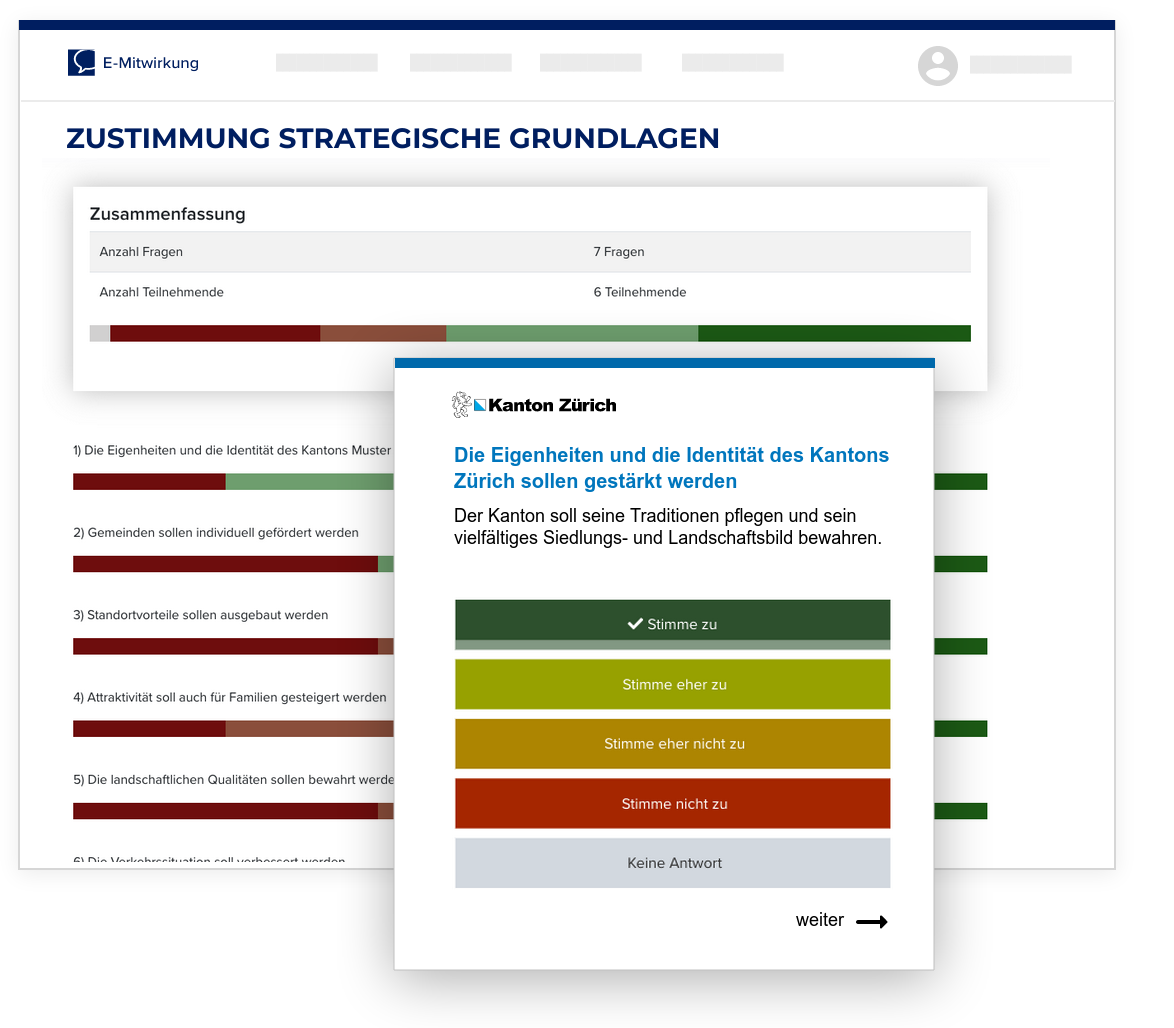This screenshot has width=1174, height=1028.
Task: Choose the 'Stimme eher zu' option
Action: tap(672, 685)
